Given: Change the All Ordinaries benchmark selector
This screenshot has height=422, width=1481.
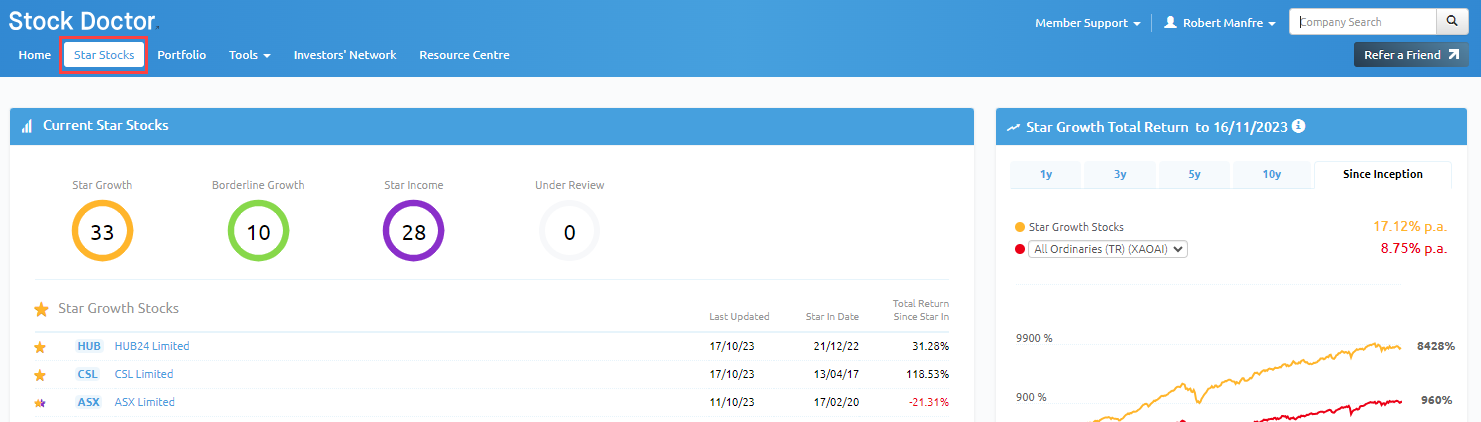Looking at the screenshot, I should click(x=1107, y=249).
